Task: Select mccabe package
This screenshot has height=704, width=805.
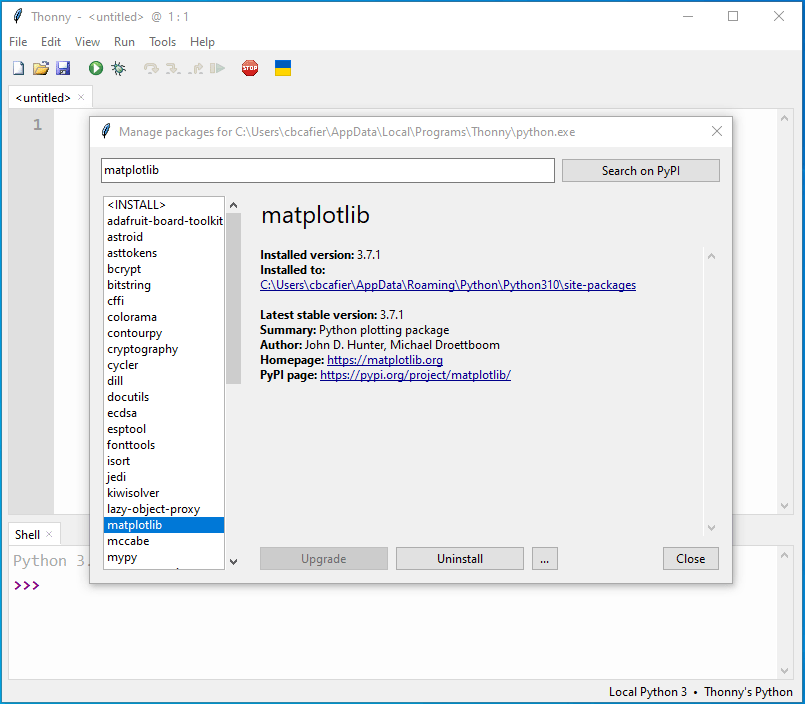Action: (164, 541)
